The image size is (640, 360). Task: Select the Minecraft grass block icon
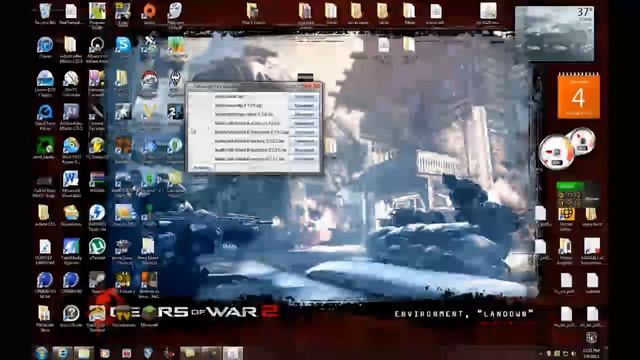[x=149, y=314]
